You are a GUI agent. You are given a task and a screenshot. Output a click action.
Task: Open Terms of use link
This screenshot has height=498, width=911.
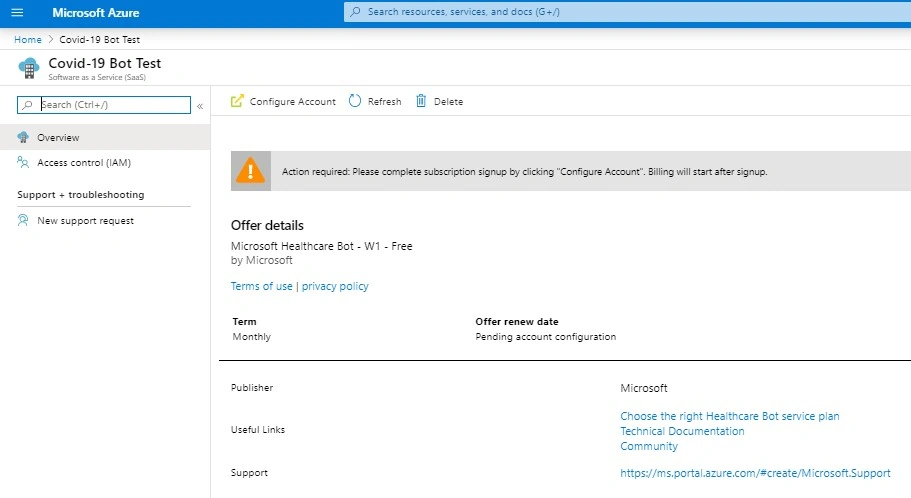pyautogui.click(x=261, y=286)
